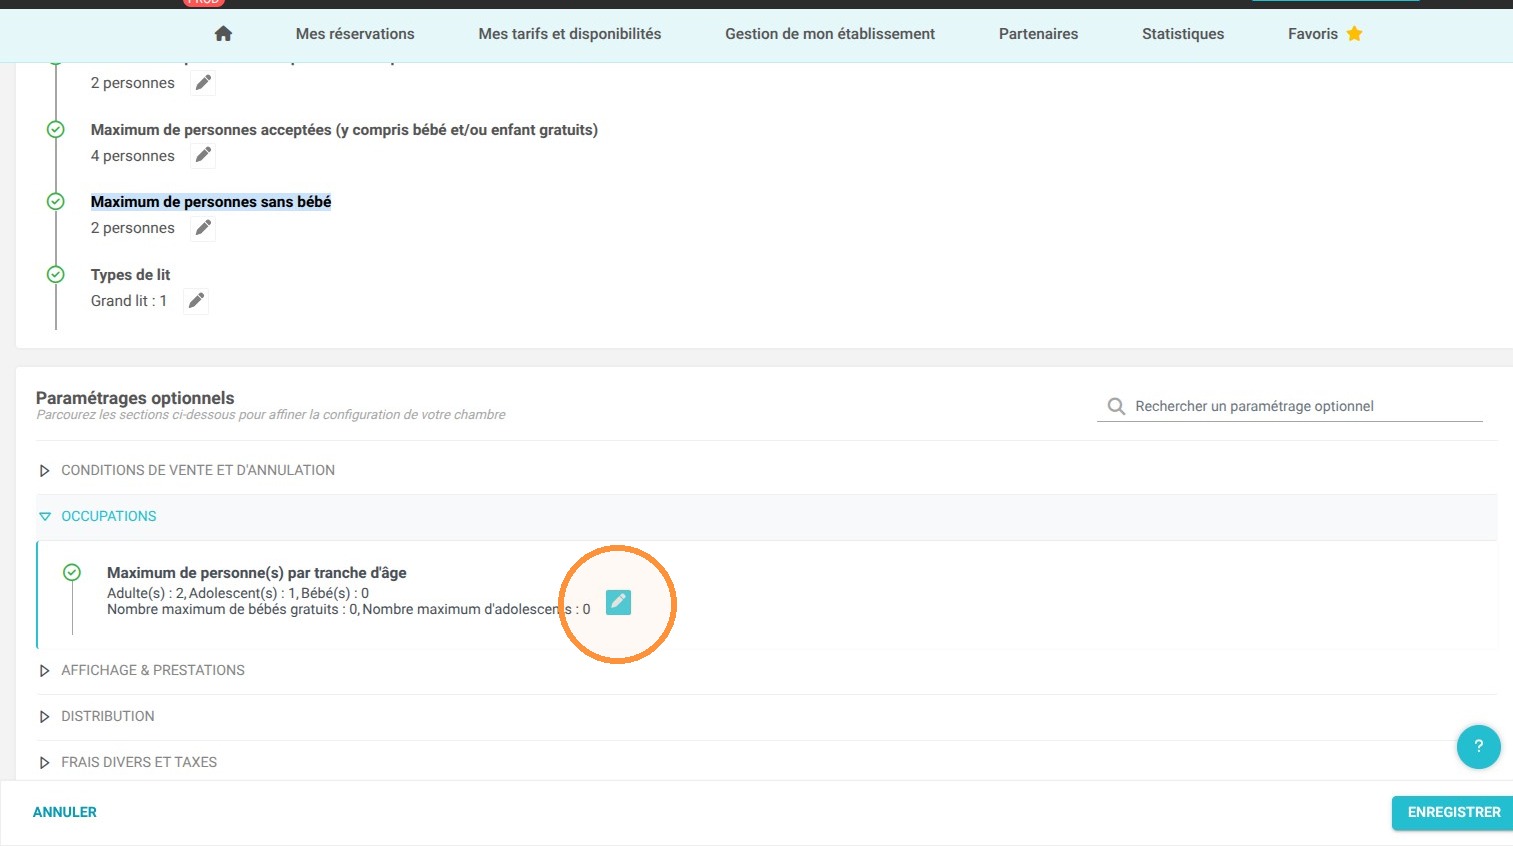Click the Enregistrer button

[x=1454, y=812]
